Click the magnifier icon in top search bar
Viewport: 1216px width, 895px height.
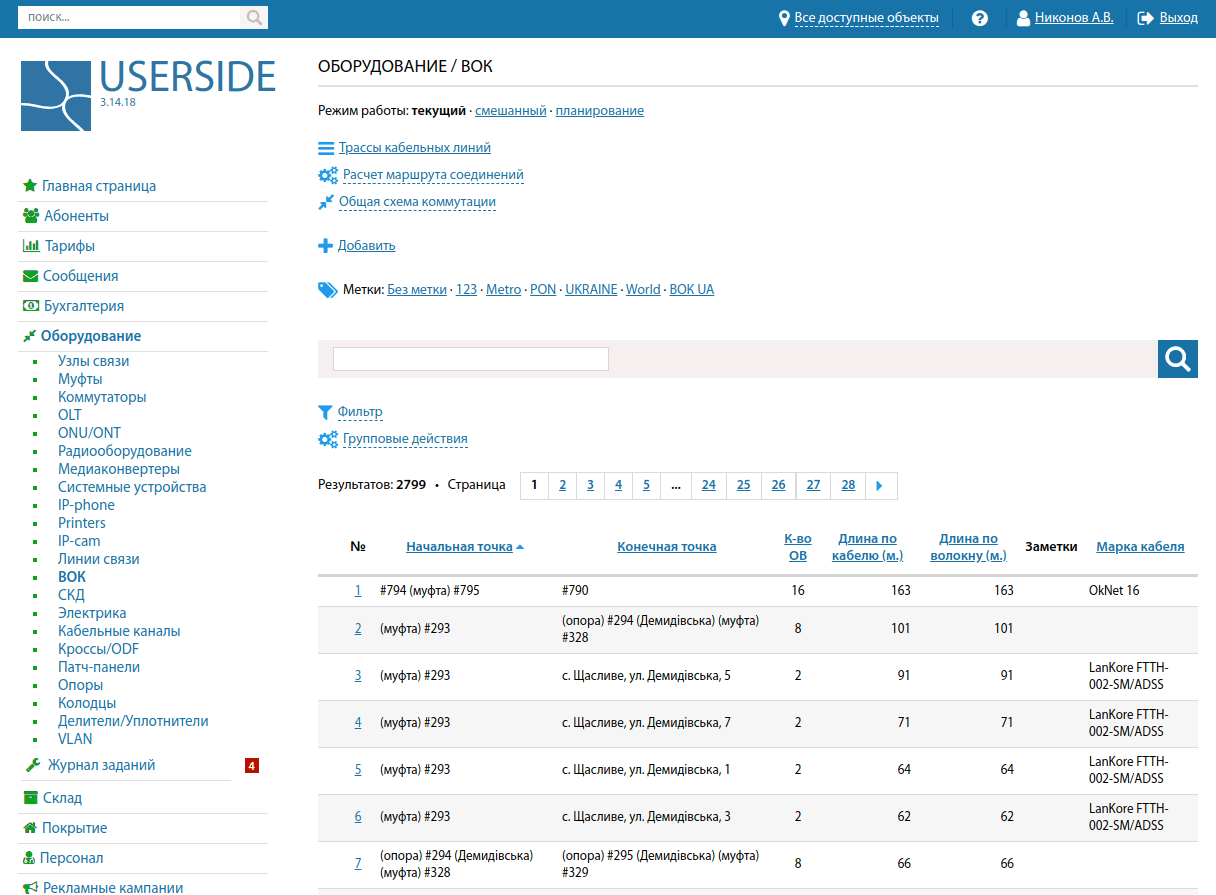pos(254,18)
